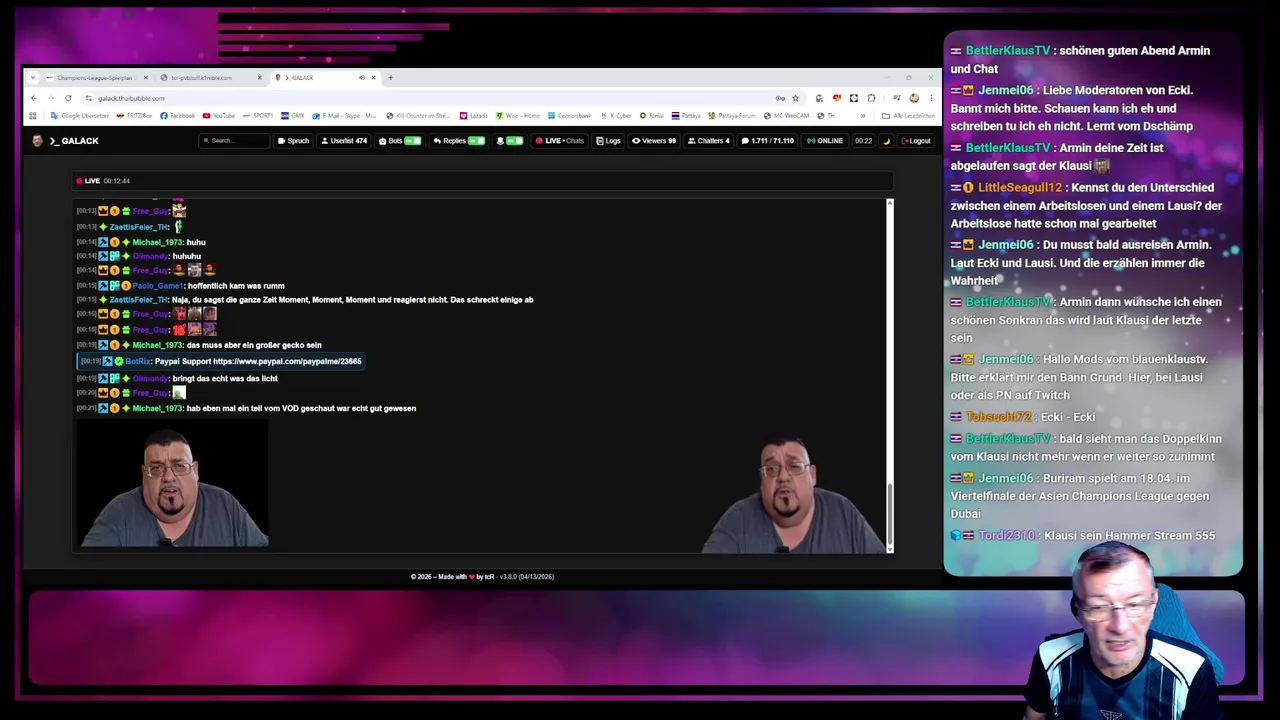Viewport: 1280px width, 720px height.
Task: Open the Google Übersetzer bookmark
Action: coord(80,116)
